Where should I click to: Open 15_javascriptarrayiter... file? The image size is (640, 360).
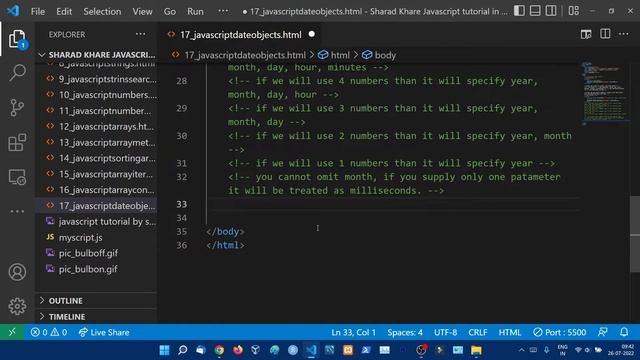coord(97,174)
